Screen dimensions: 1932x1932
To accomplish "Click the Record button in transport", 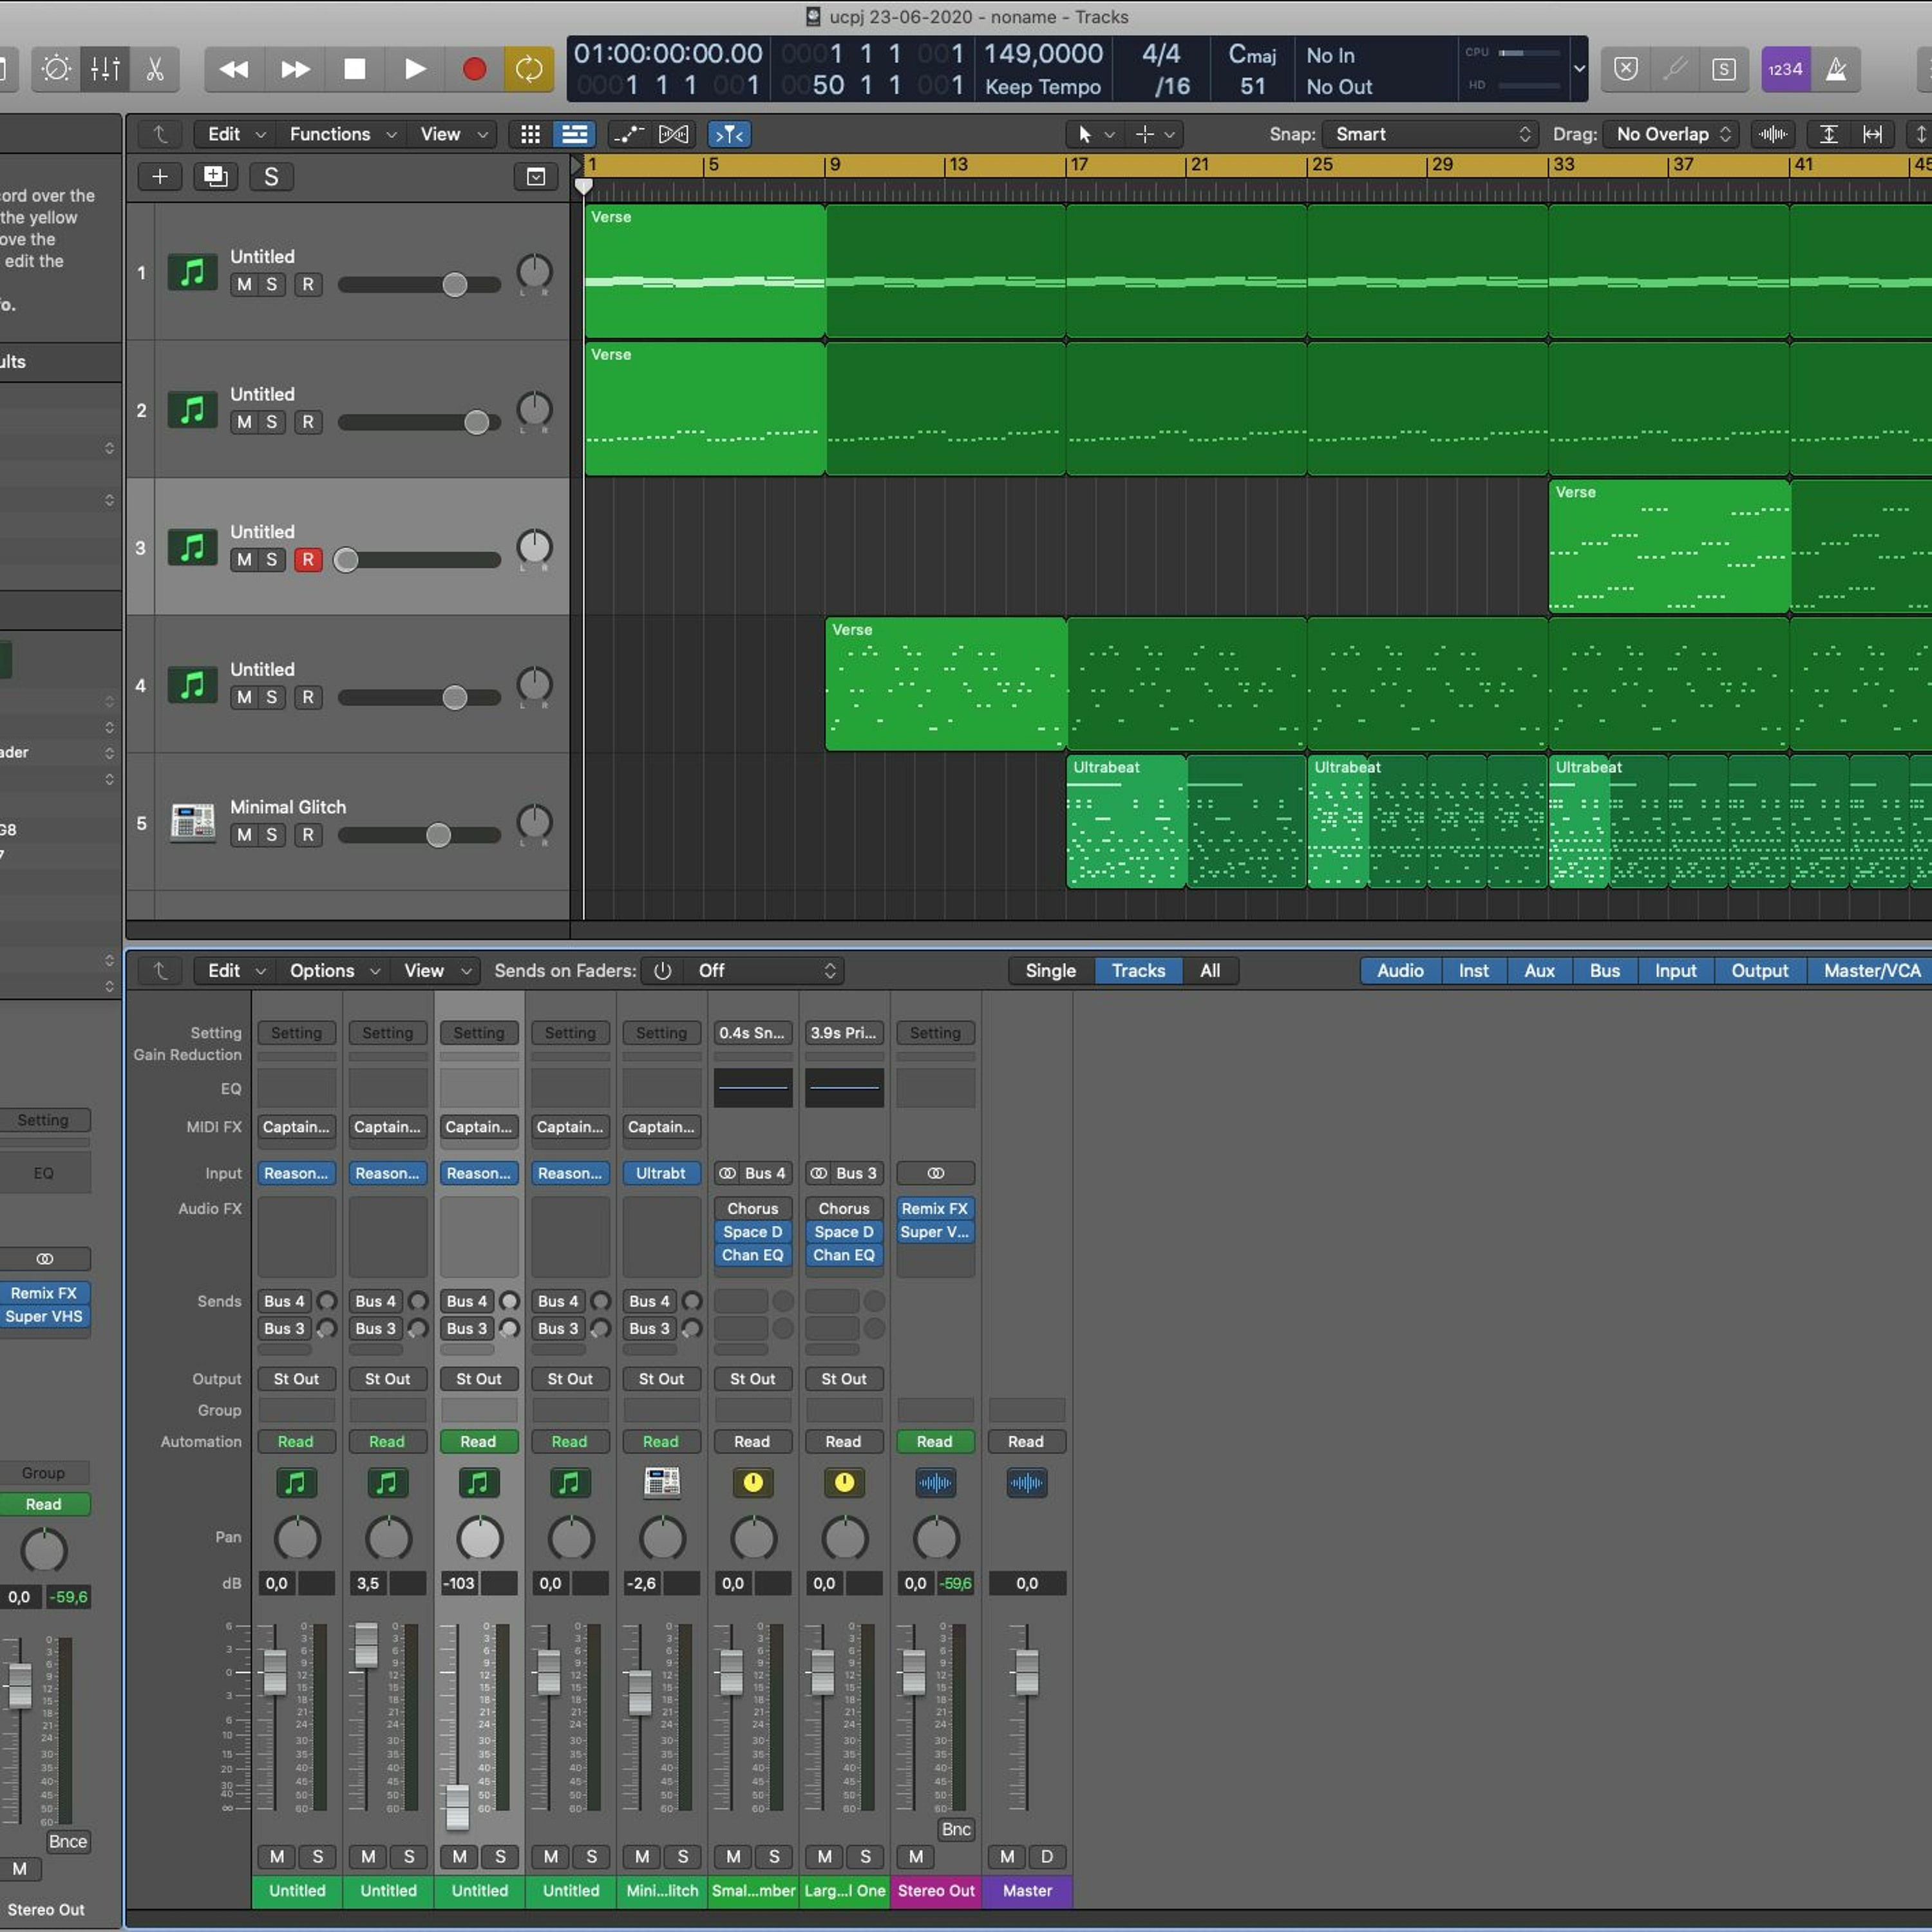I will point(474,69).
